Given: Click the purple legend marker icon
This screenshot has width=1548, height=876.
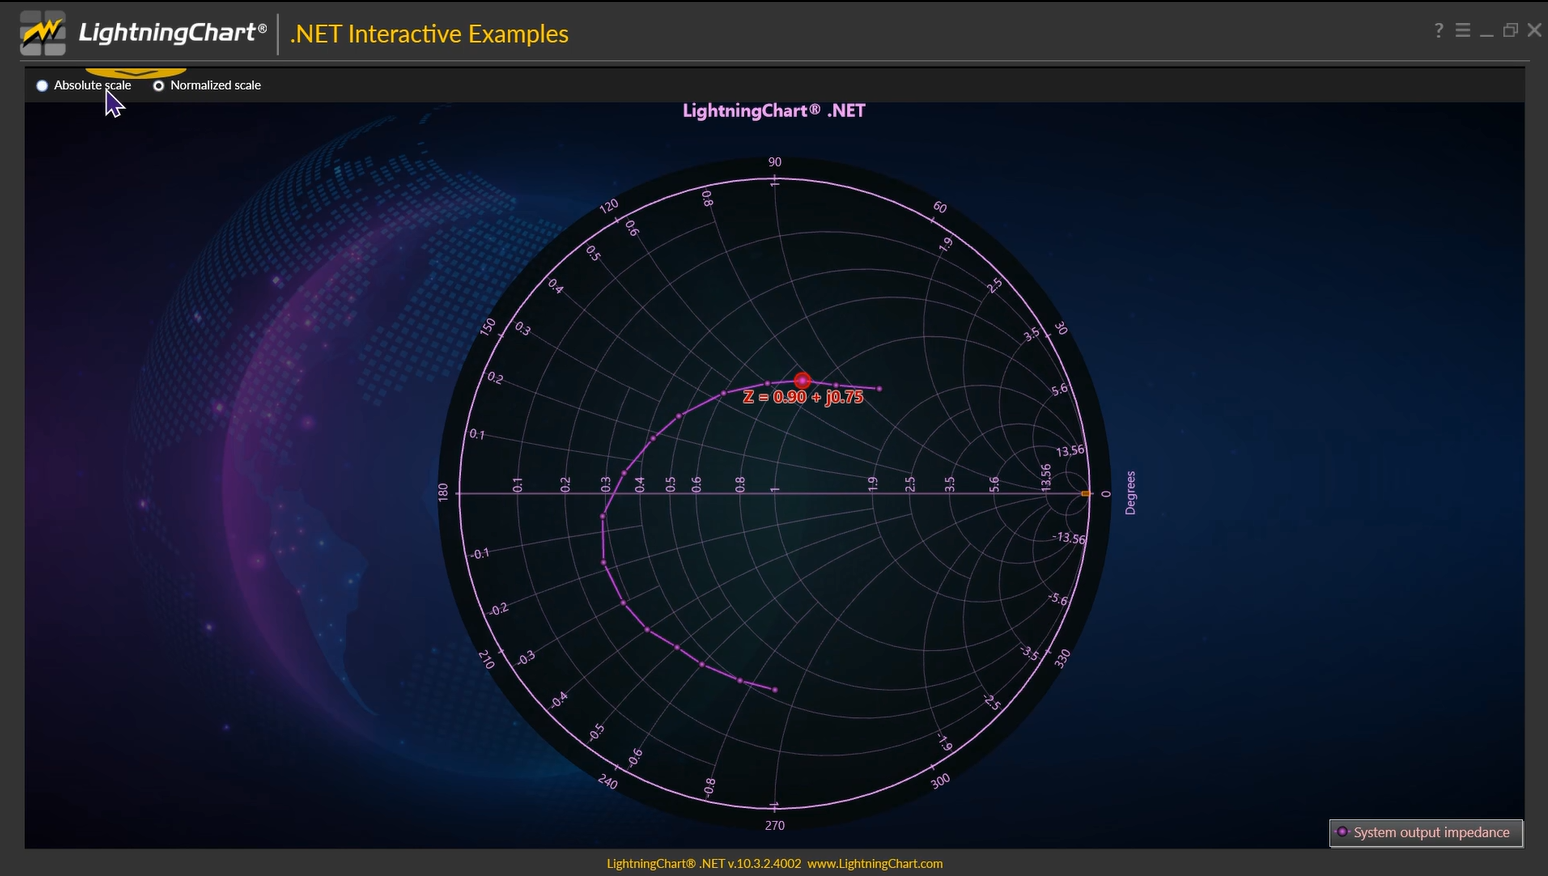Looking at the screenshot, I should [x=1342, y=832].
